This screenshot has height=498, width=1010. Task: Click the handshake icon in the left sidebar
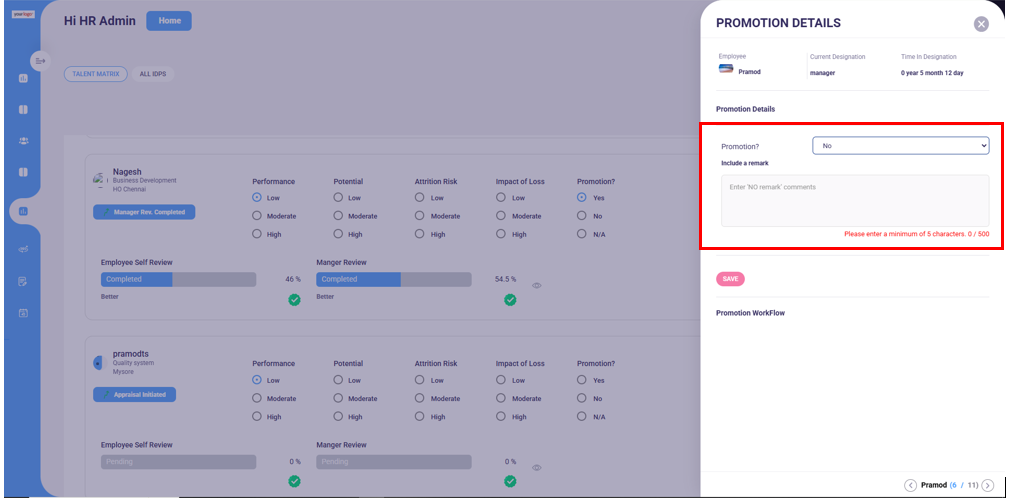pos(23,249)
